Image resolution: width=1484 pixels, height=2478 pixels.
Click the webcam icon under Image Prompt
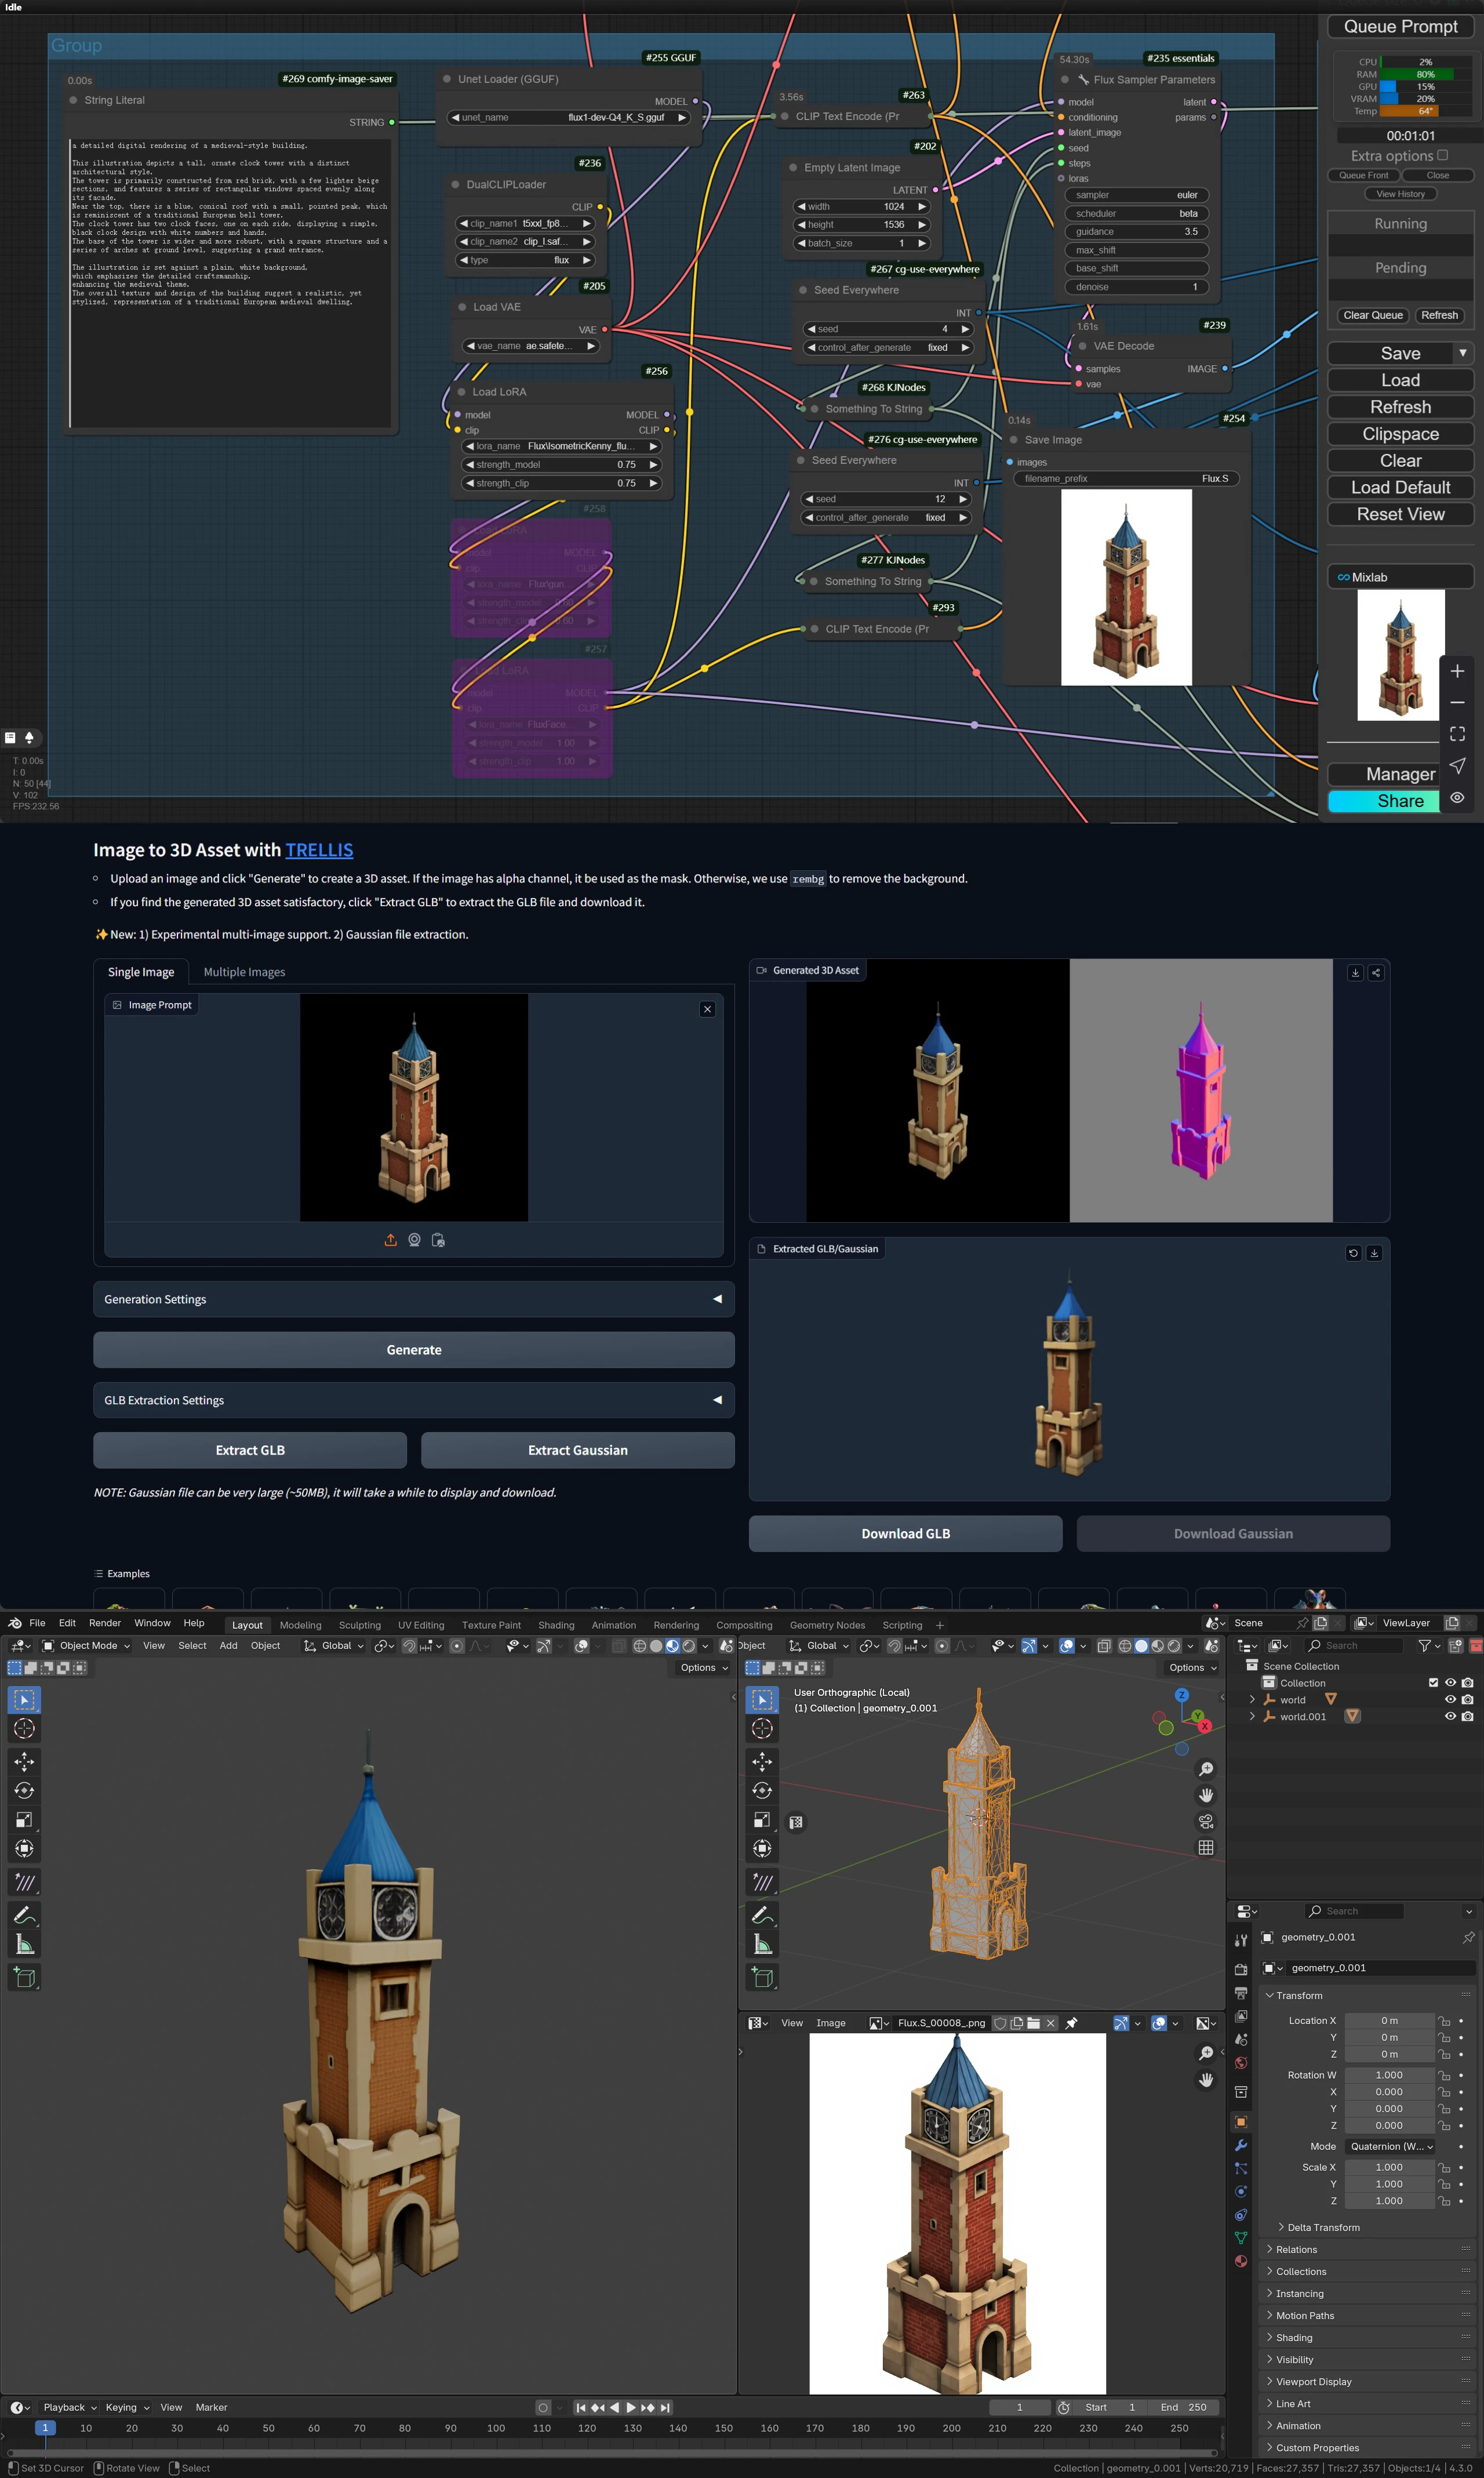click(x=414, y=1240)
